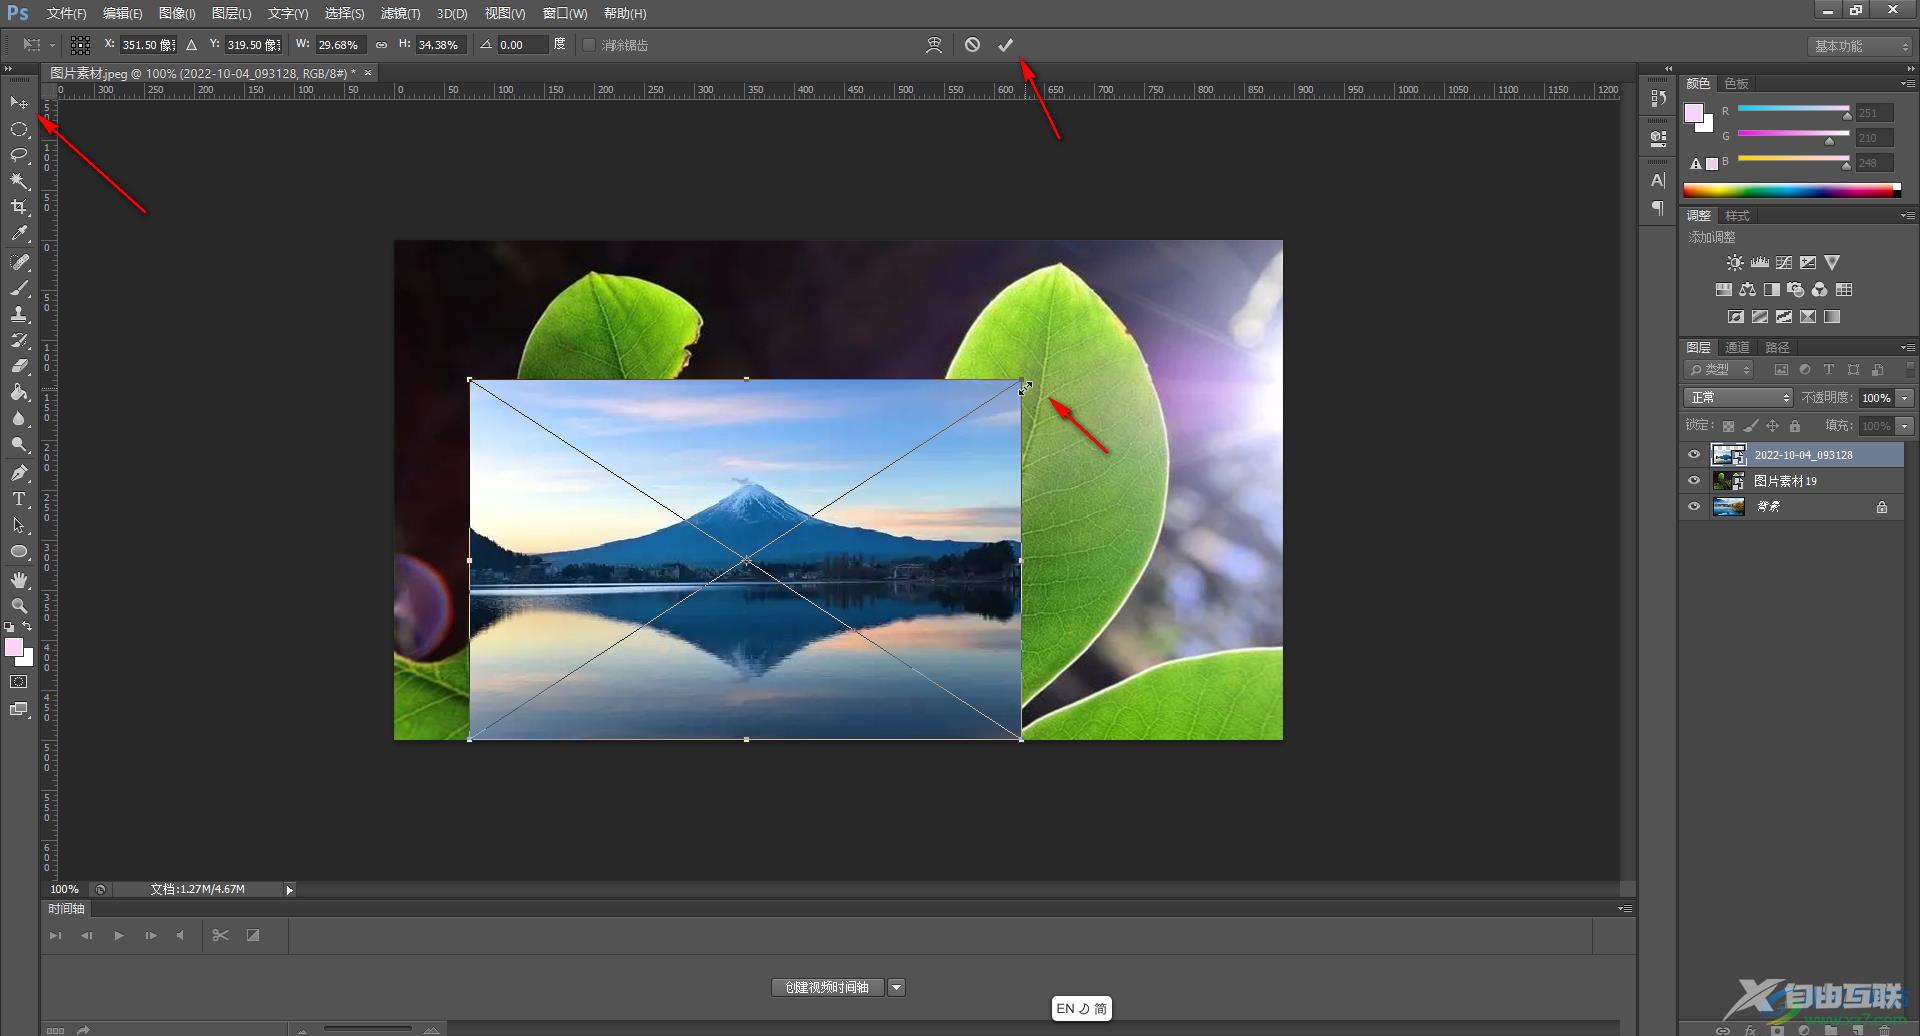Add a Brightness/Contrast adjustment

[x=1735, y=263]
